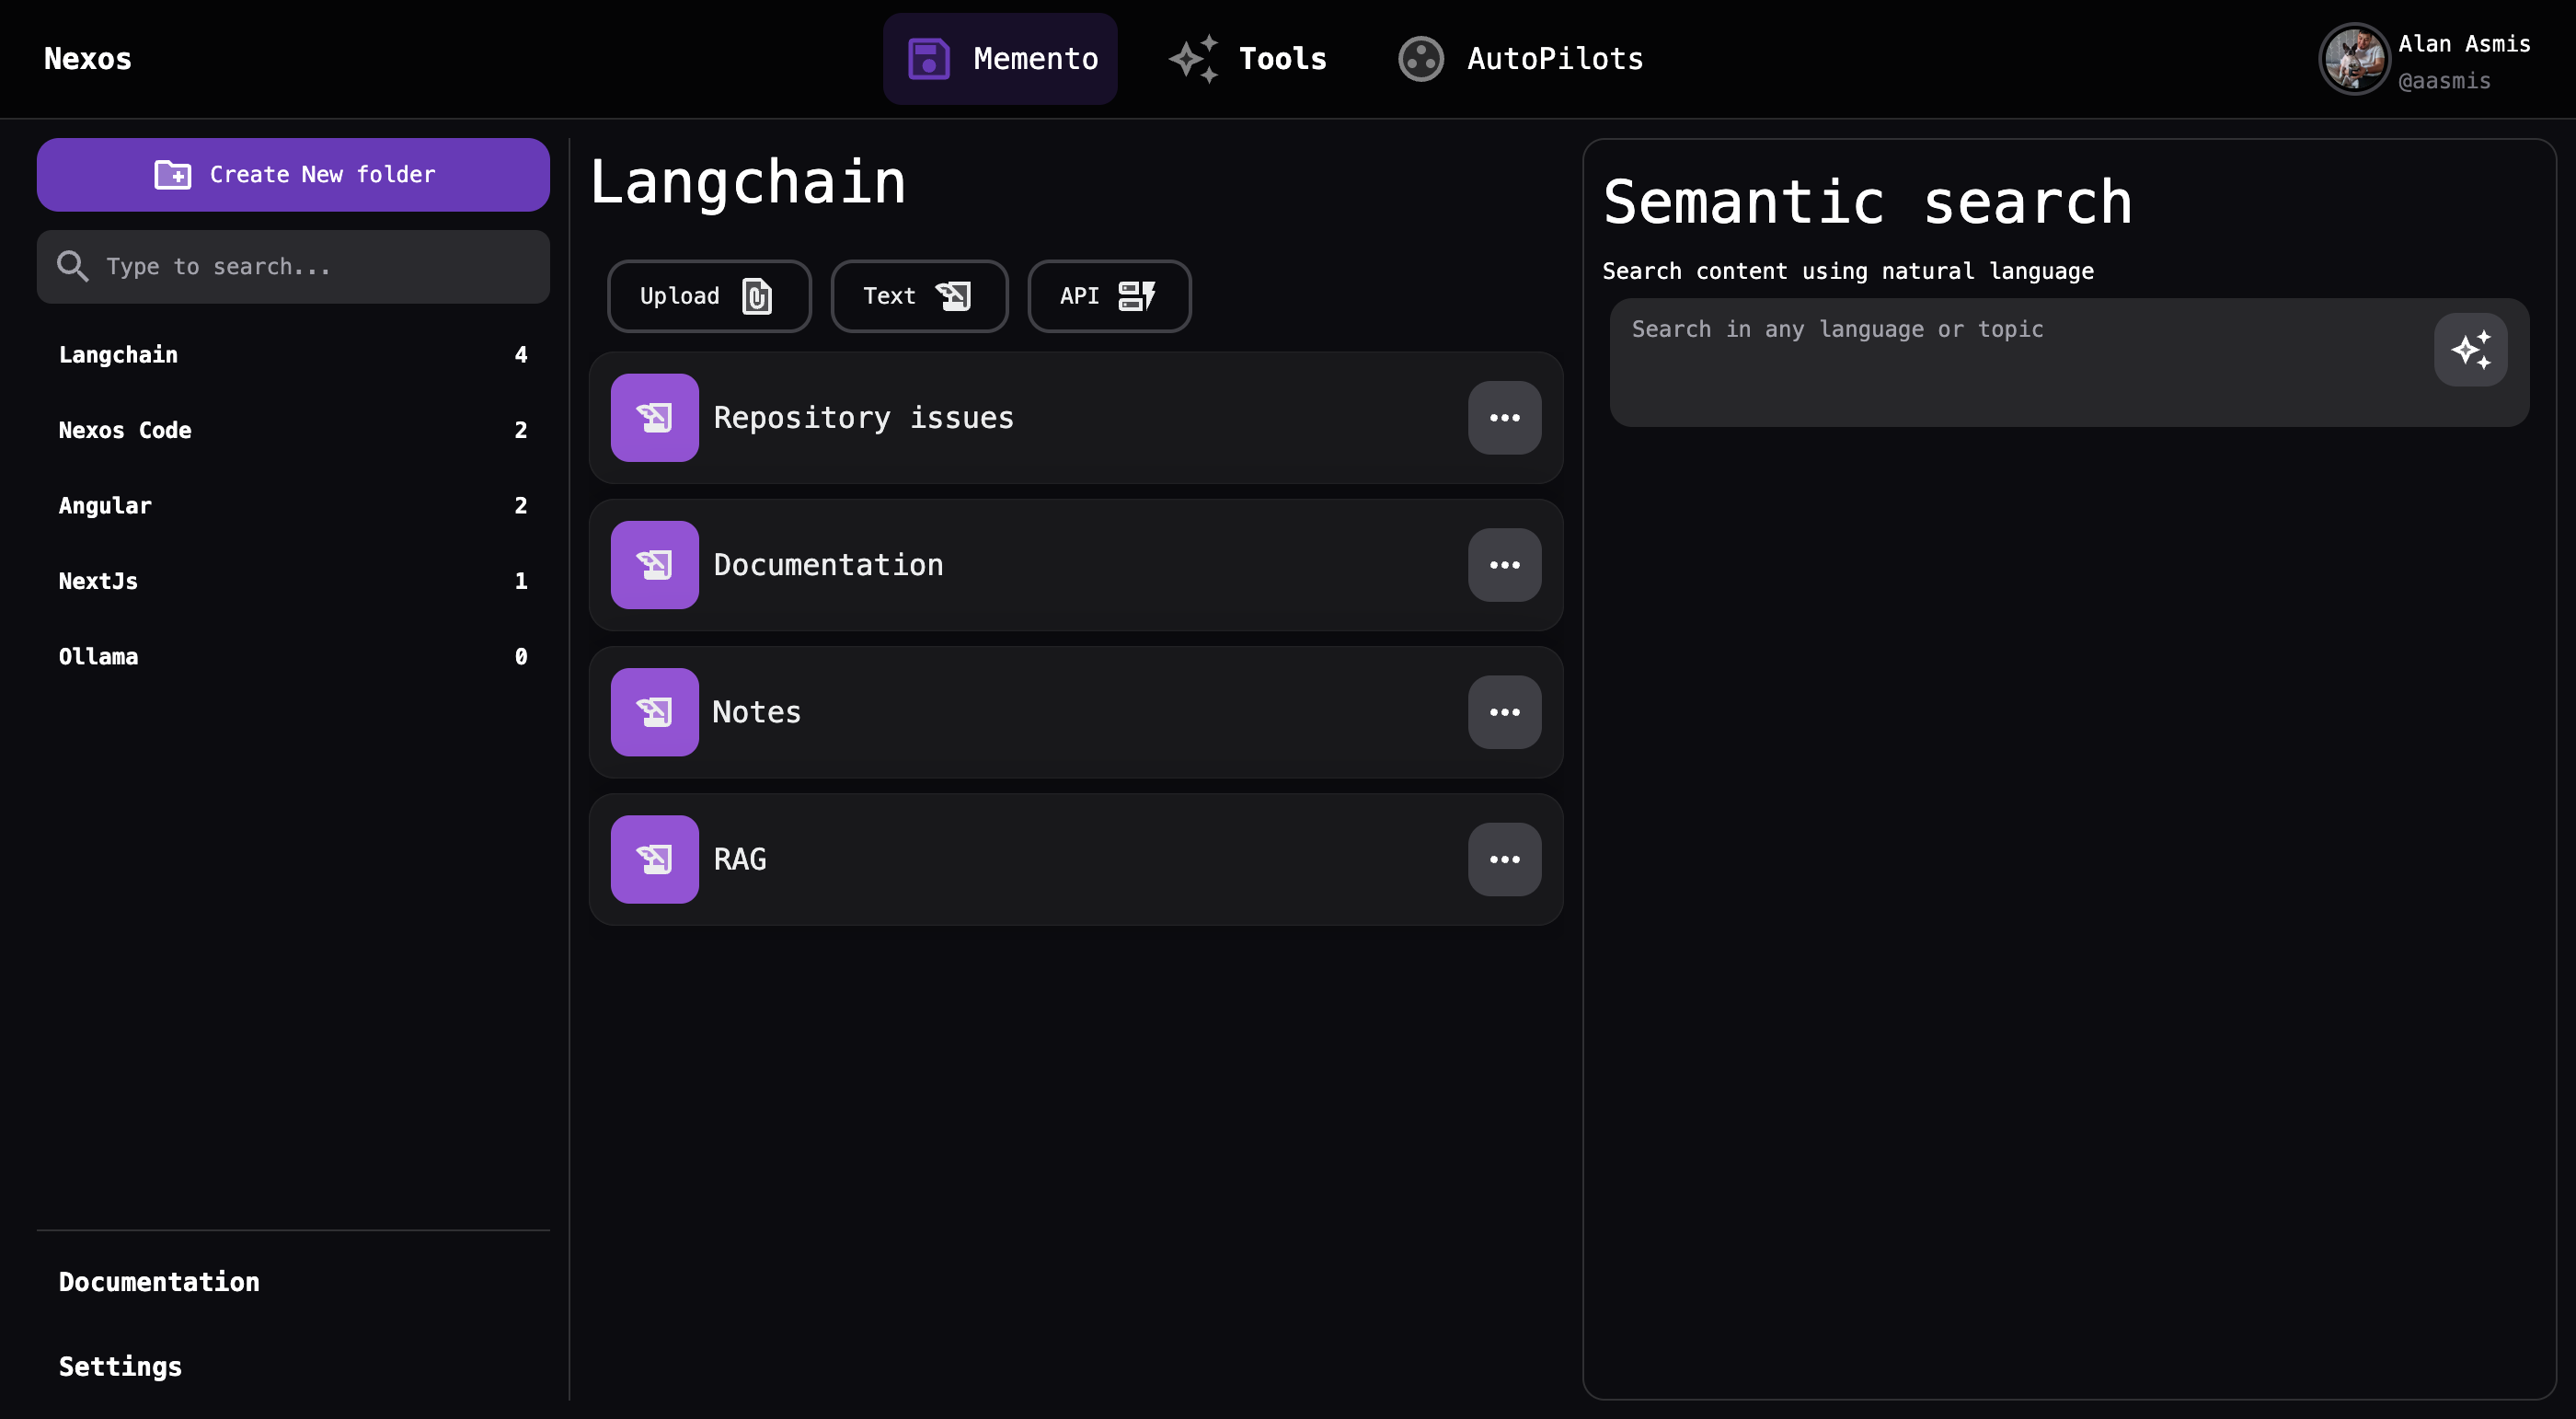Viewport: 2576px width, 1419px height.
Task: Click the semantic search sparkle icon
Action: tap(2470, 350)
